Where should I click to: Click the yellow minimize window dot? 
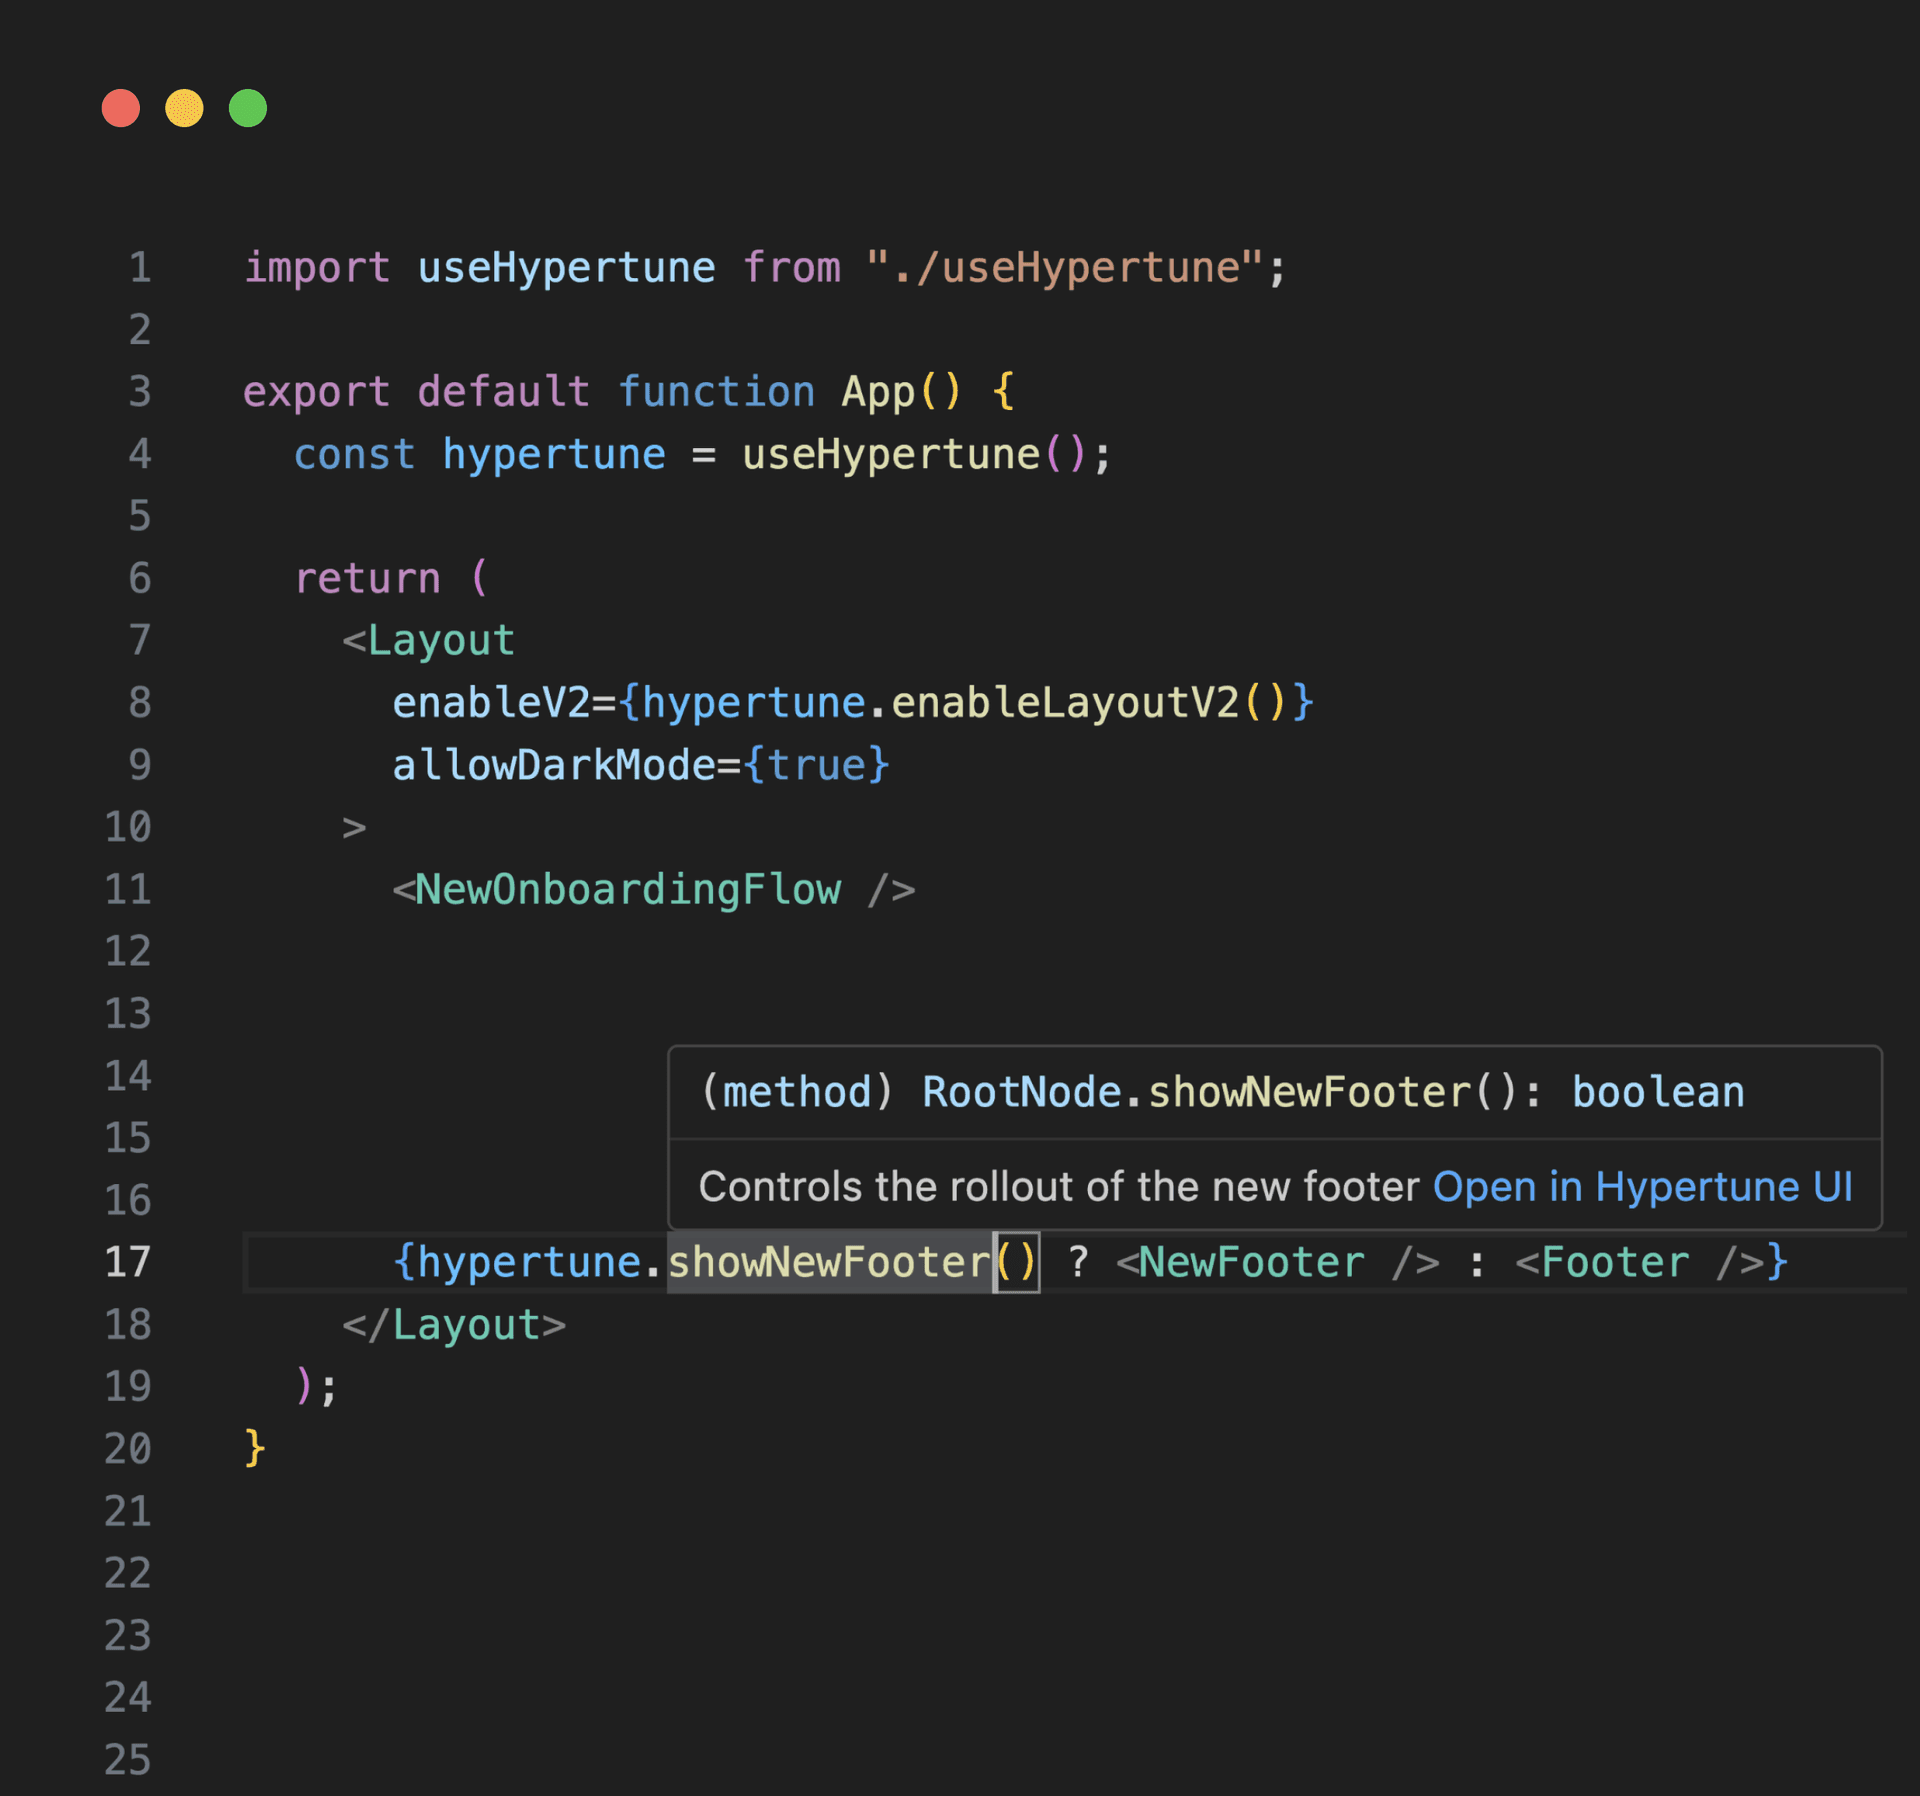[184, 108]
